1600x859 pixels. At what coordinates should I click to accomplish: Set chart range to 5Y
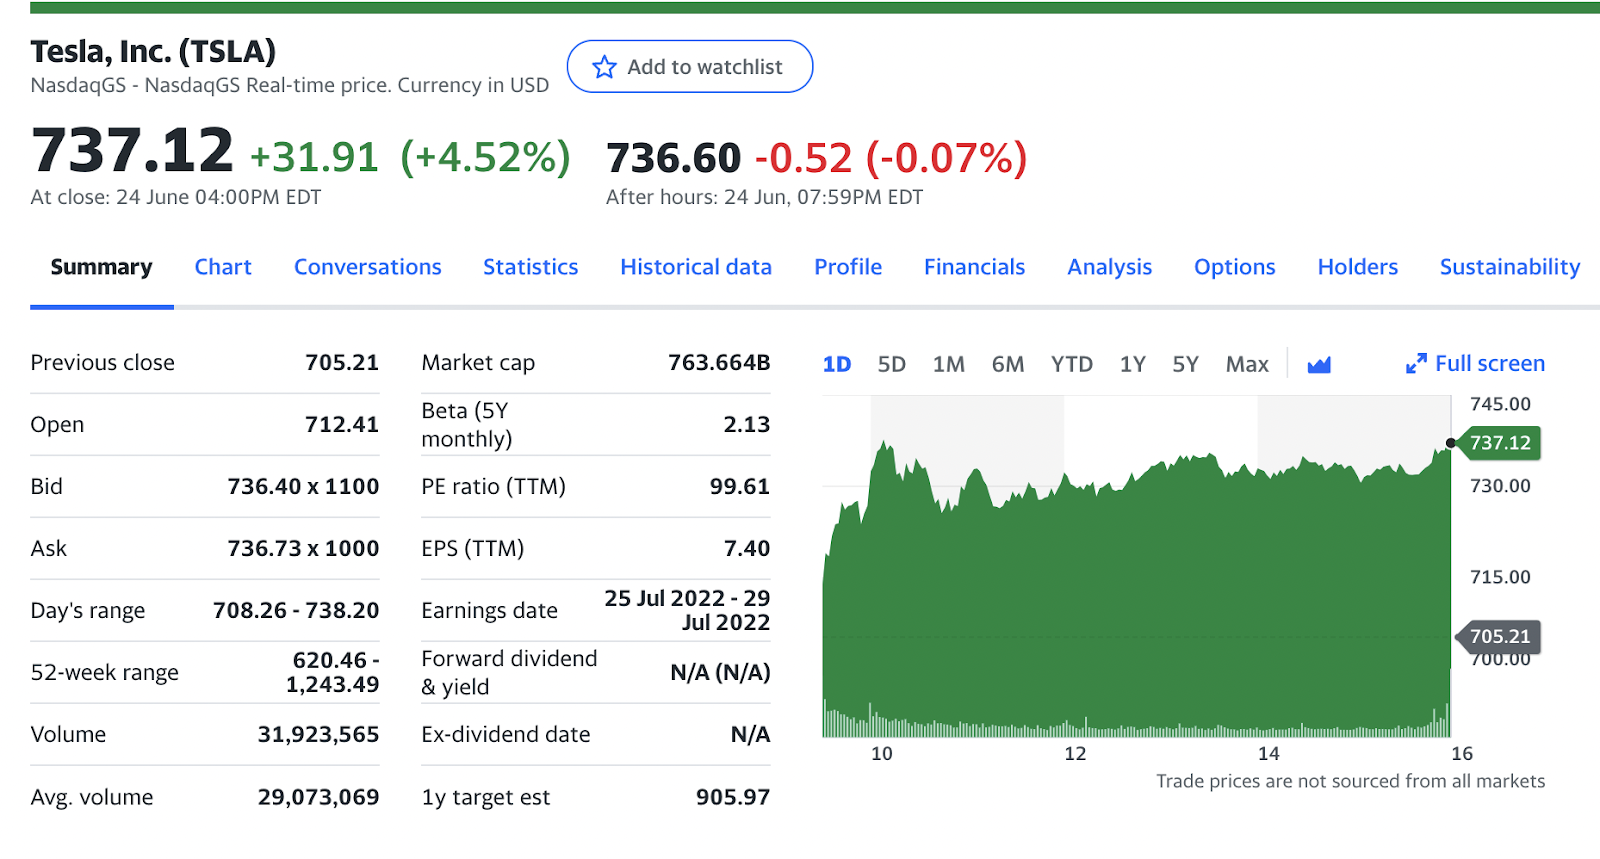1186,364
